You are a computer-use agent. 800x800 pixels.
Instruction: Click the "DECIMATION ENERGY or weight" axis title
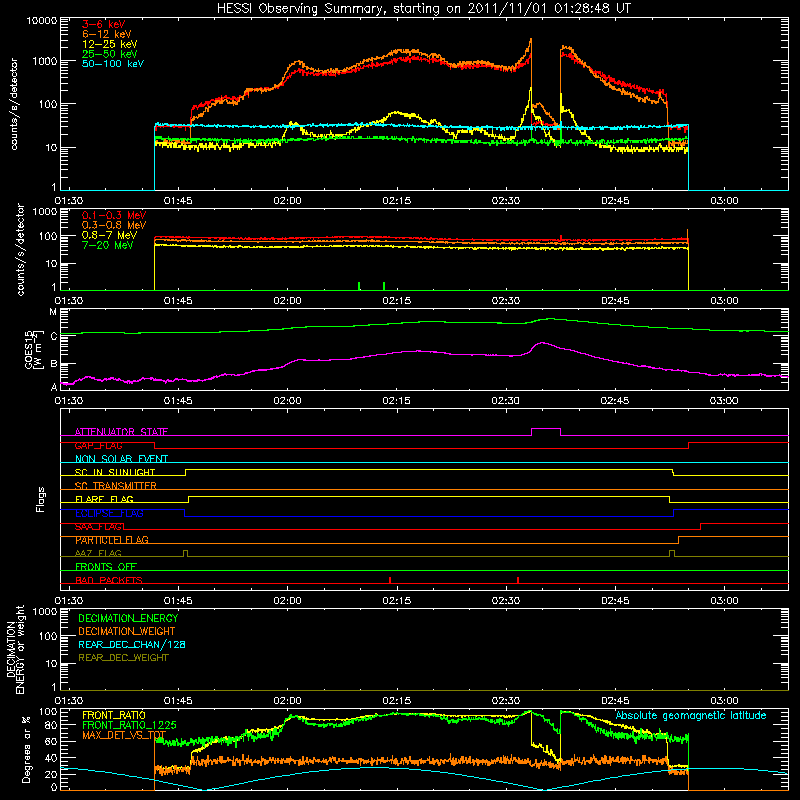(x=15, y=650)
